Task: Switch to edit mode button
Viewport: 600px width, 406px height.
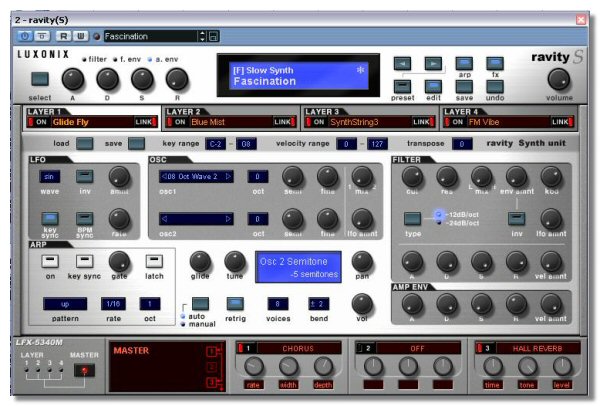Action: (433, 86)
